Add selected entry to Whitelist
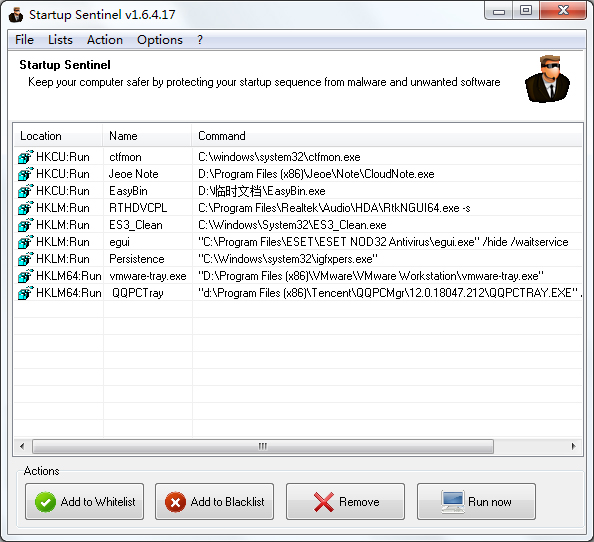 (84, 501)
